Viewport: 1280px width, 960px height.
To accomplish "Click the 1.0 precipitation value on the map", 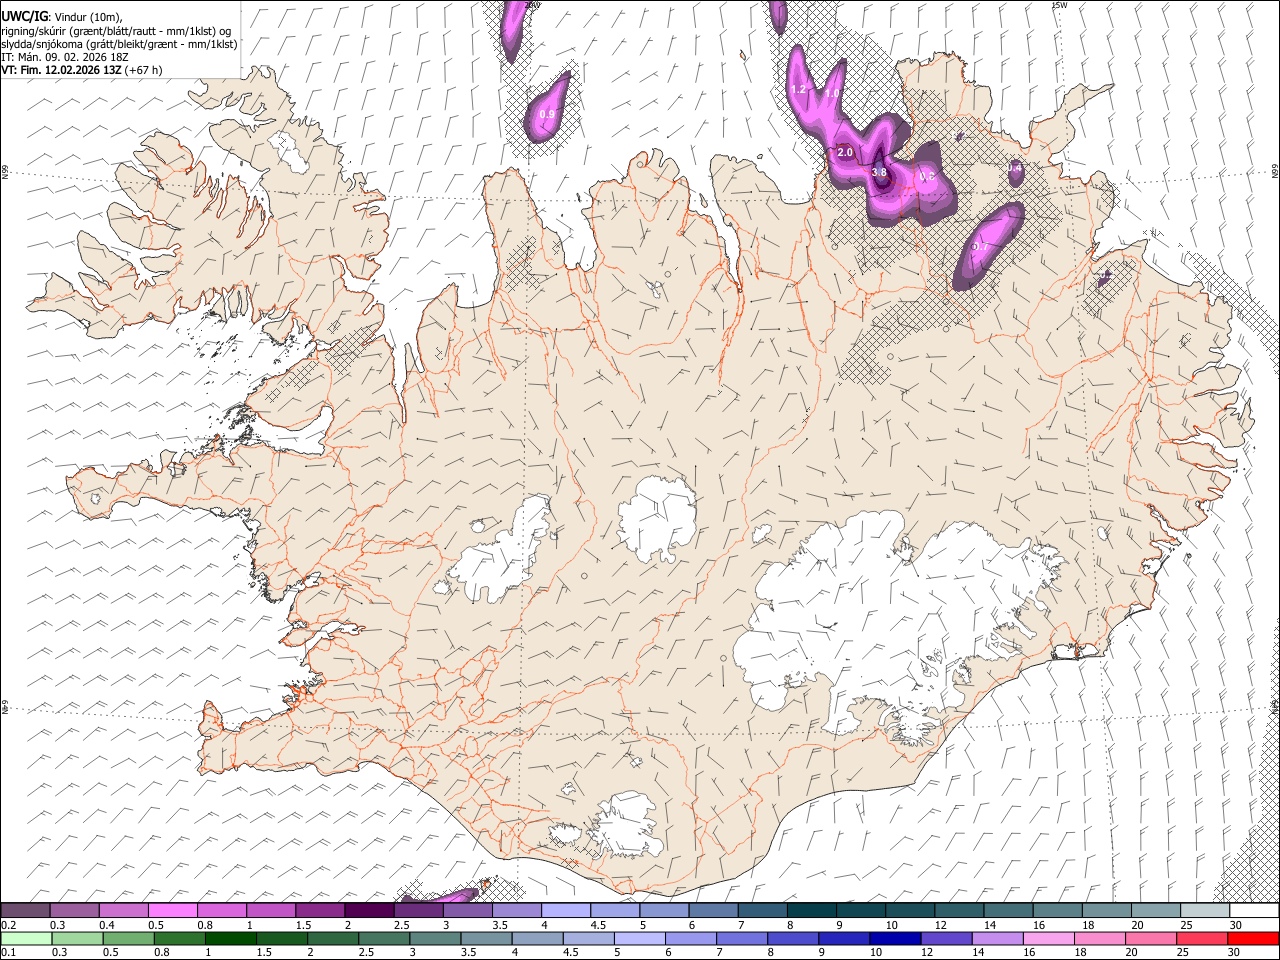I will [831, 93].
